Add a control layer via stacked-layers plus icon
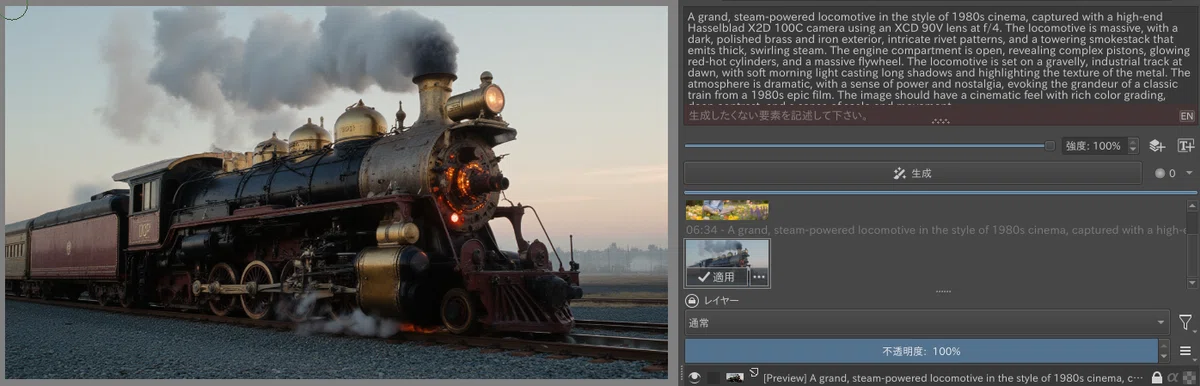 coord(1157,146)
